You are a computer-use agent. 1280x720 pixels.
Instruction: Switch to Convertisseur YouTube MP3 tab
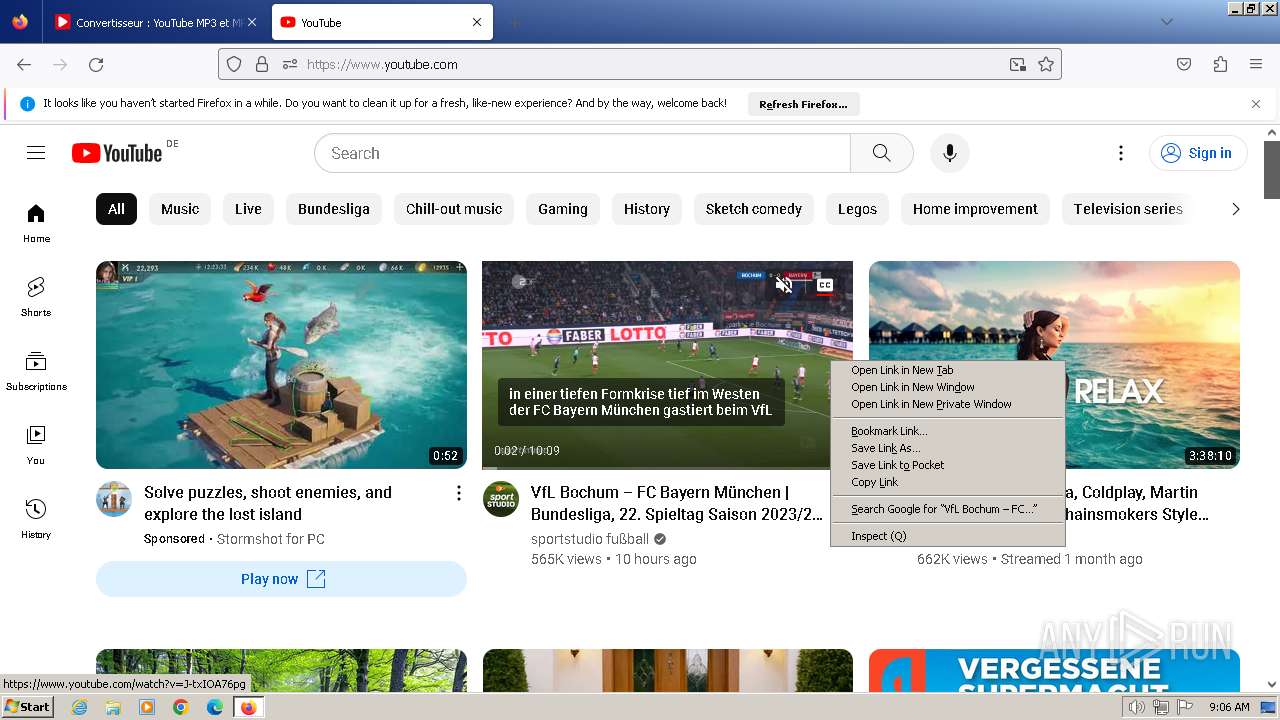pyautogui.click(x=157, y=22)
